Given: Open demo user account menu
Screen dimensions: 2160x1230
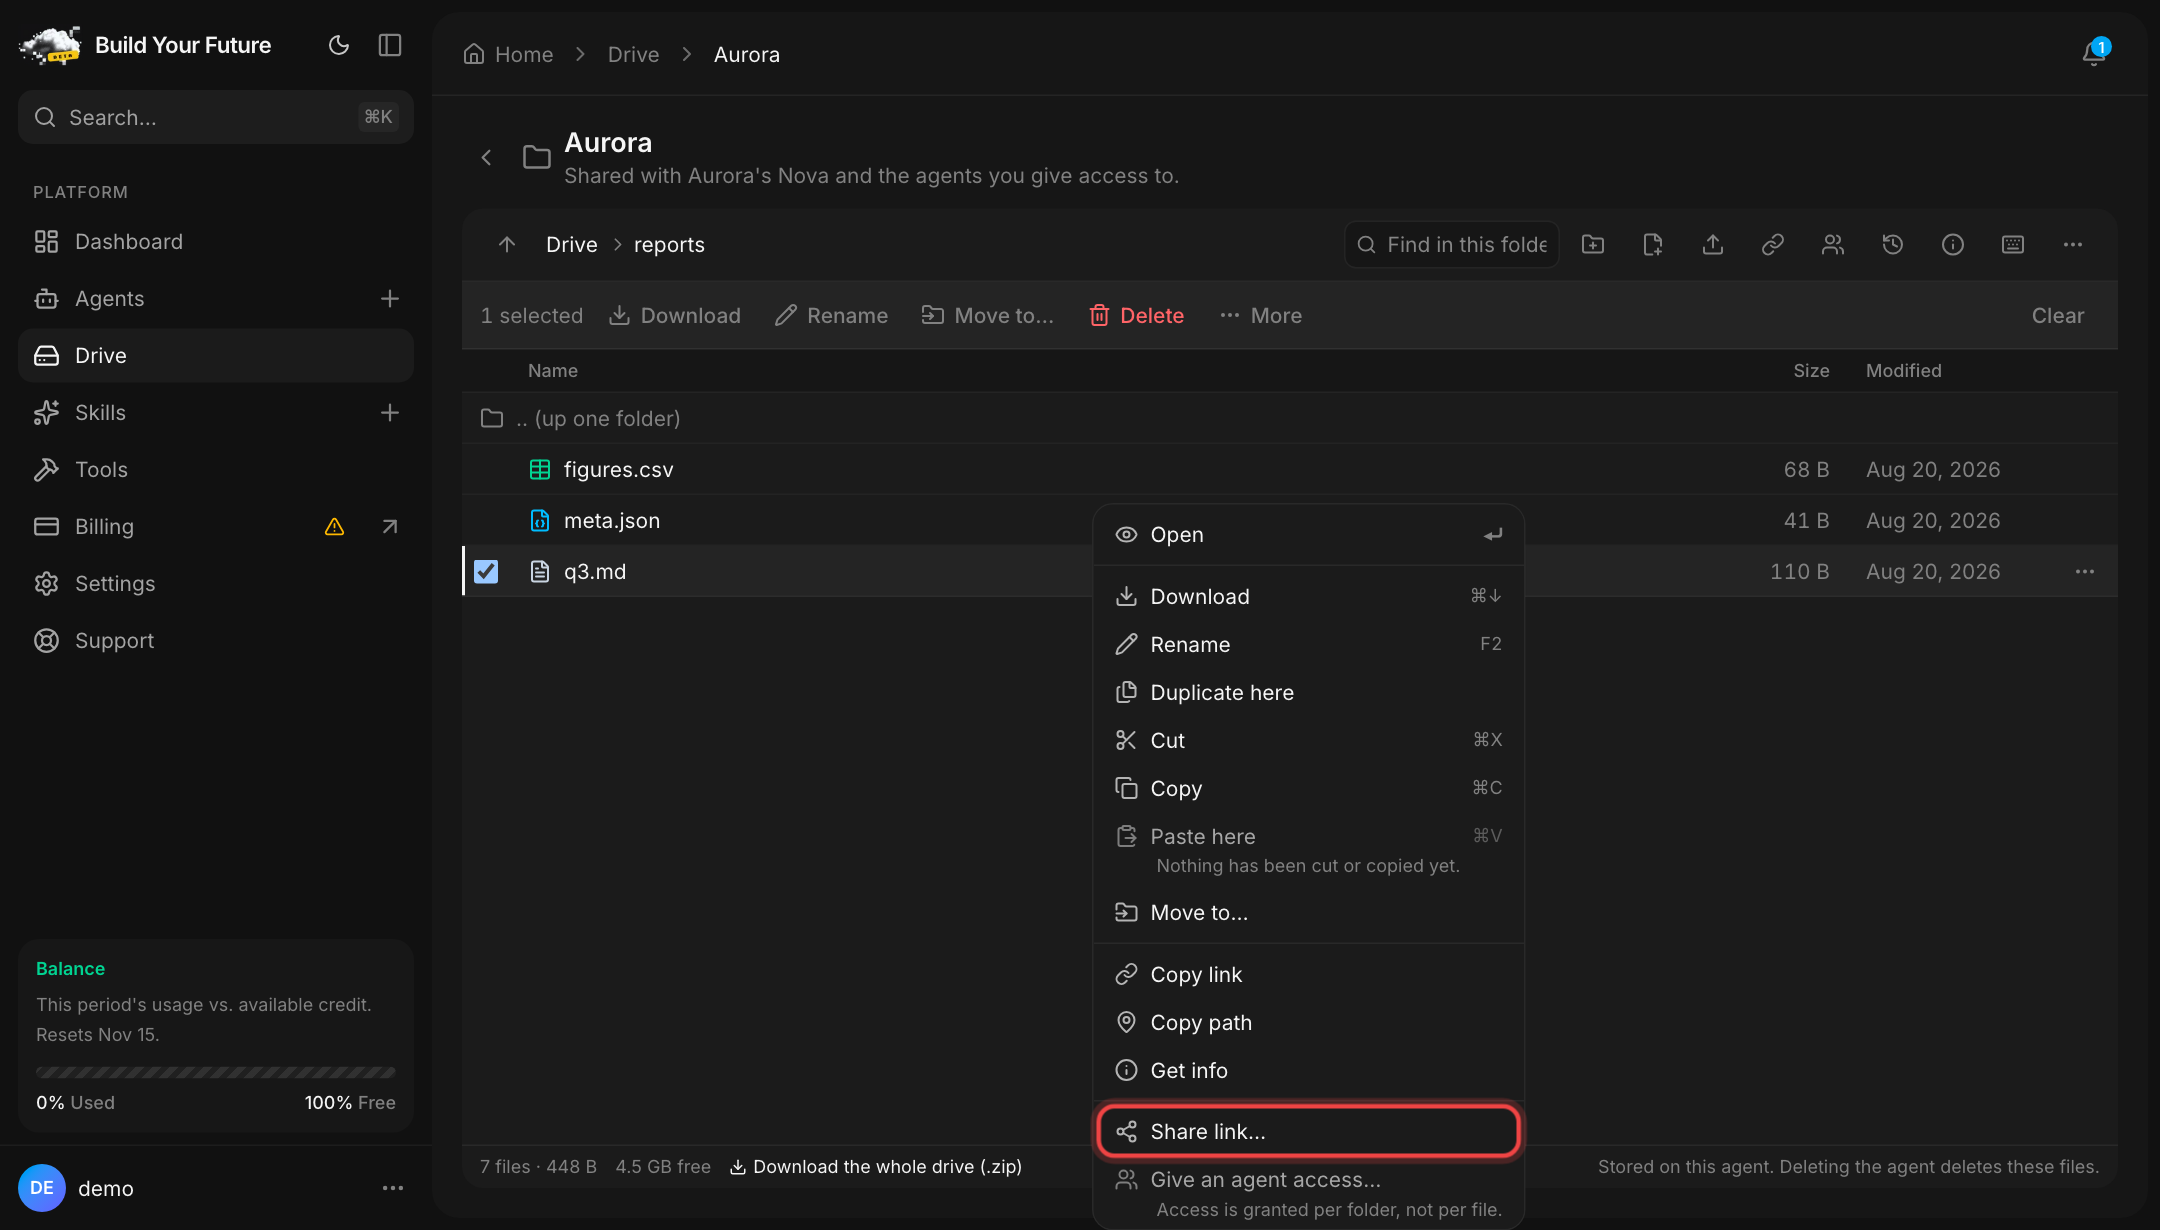Looking at the screenshot, I should pos(393,1189).
